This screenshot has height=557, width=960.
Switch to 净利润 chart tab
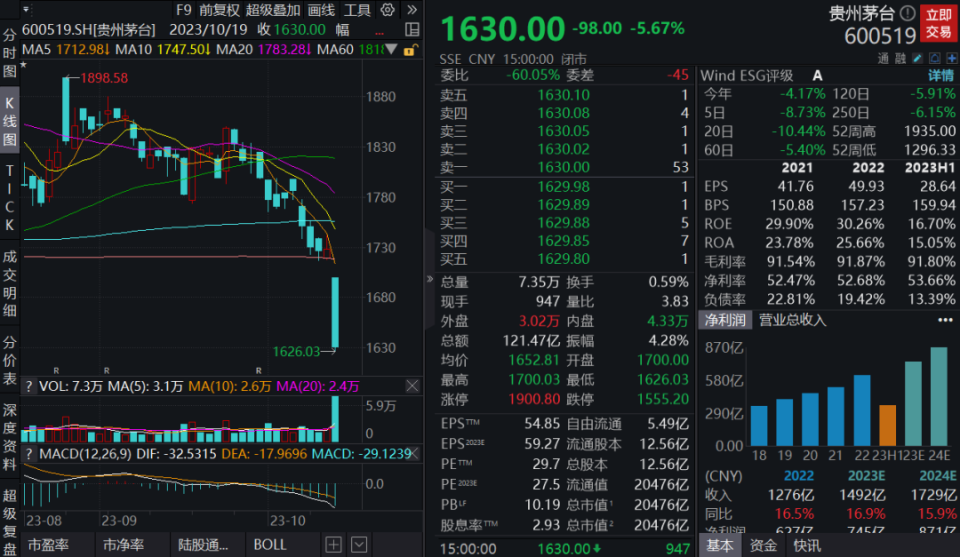point(725,320)
